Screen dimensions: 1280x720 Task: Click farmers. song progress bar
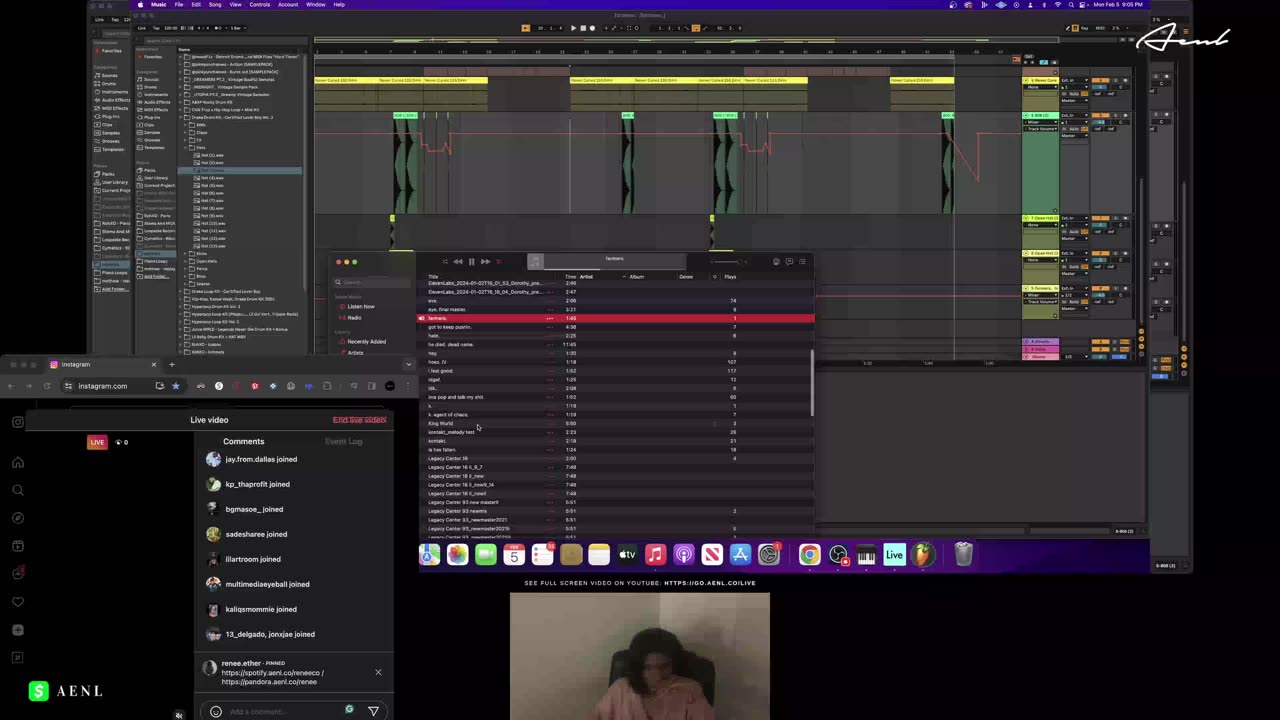click(x=615, y=269)
